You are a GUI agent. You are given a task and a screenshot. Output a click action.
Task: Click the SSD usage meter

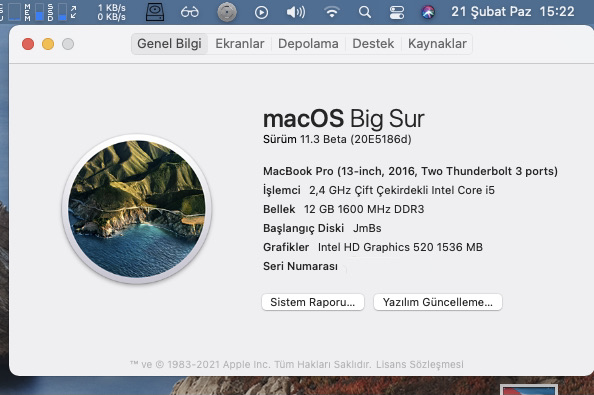pyautogui.click(x=57, y=12)
